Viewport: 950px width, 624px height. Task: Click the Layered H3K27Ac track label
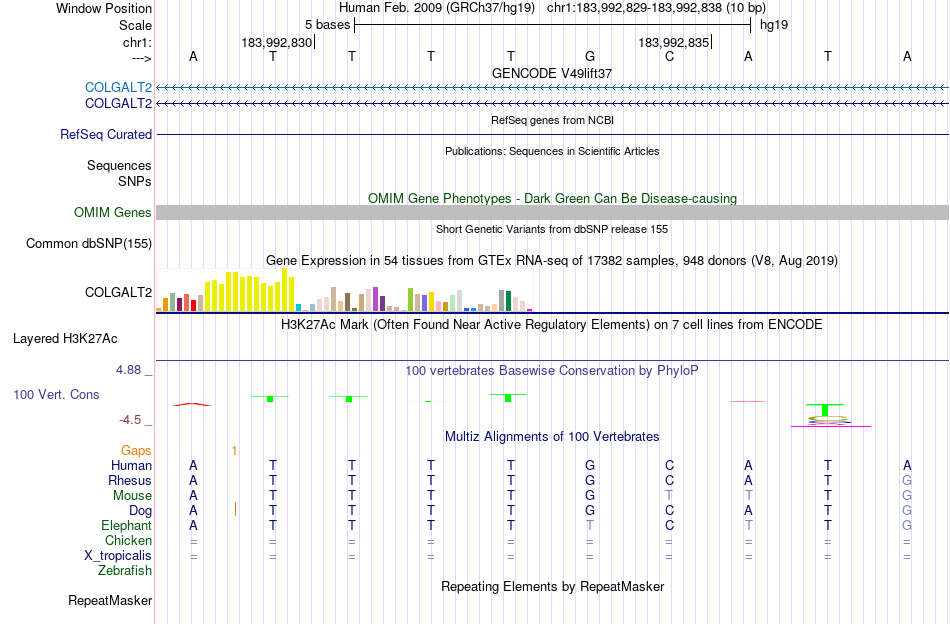[65, 339]
